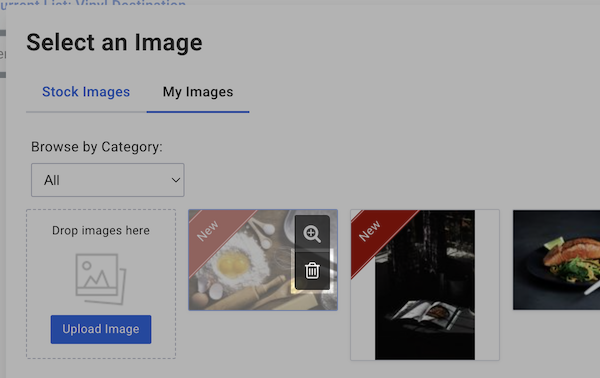The height and width of the screenshot is (378, 600).
Task: Switch to the Stock Images tab
Action: tap(86, 92)
